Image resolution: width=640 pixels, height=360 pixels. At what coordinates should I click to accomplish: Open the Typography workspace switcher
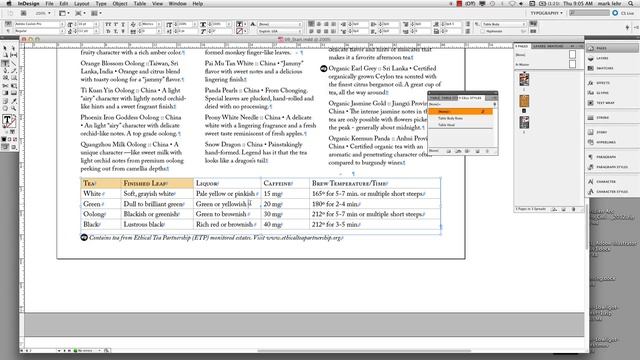point(546,13)
